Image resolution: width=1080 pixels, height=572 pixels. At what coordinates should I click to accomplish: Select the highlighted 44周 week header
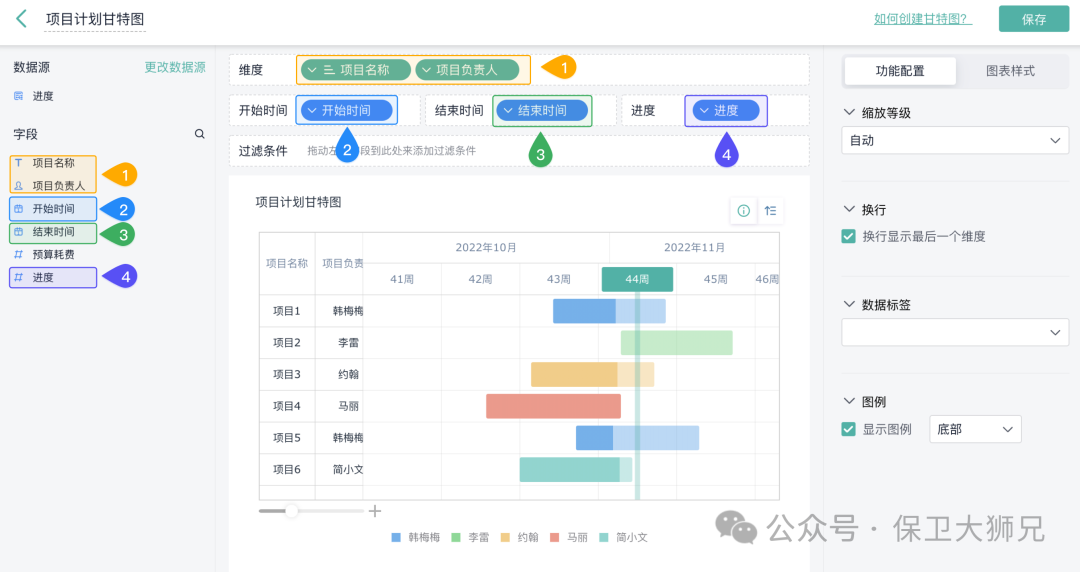tap(637, 279)
